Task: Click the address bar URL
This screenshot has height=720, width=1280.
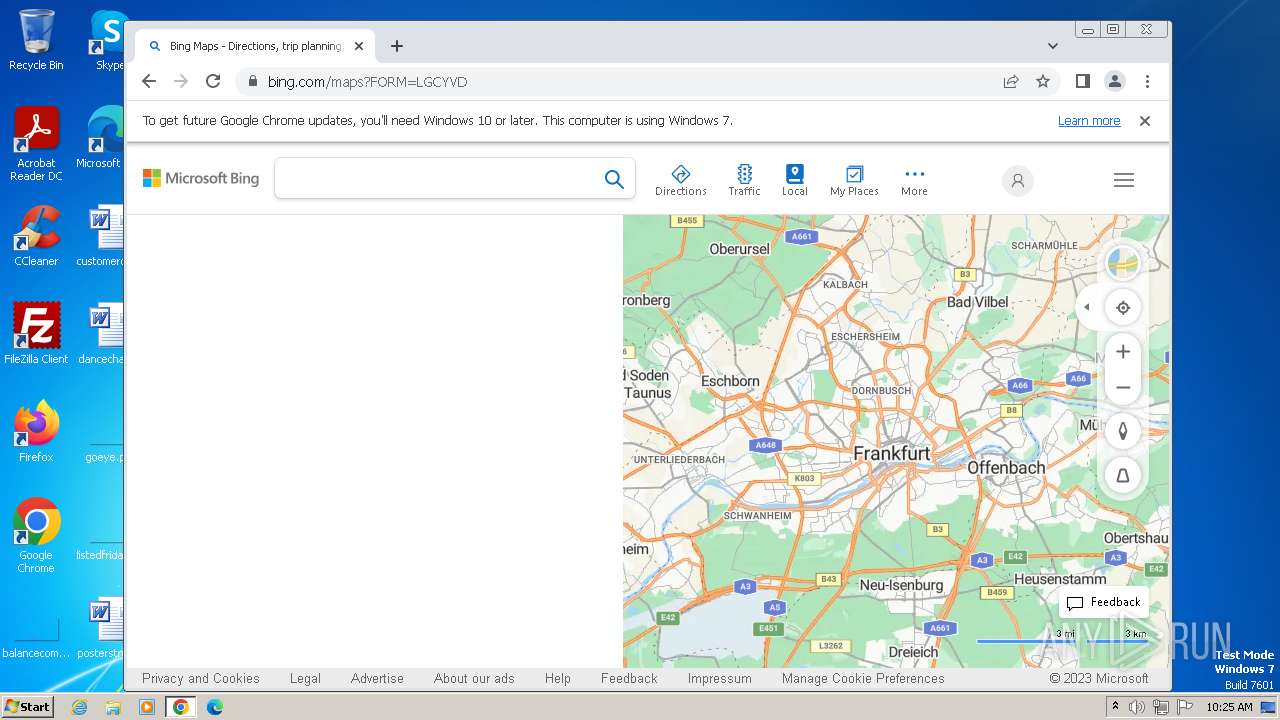Action: [x=367, y=82]
